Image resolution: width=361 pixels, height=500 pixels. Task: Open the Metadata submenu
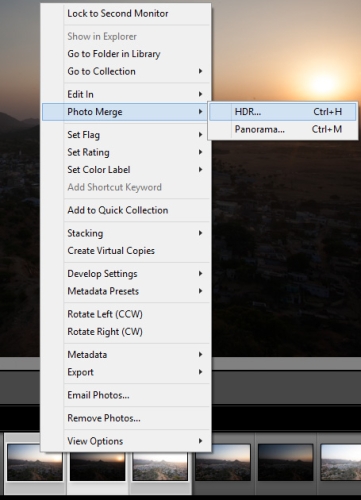(126, 355)
